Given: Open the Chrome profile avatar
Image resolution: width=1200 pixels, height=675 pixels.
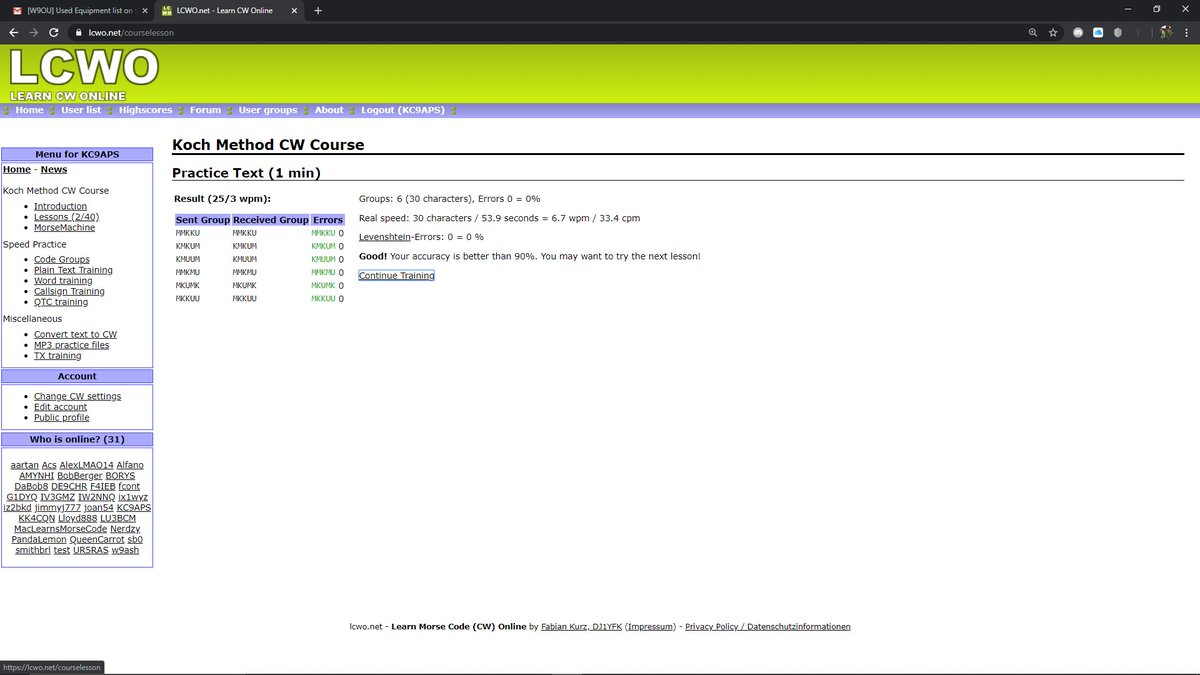Looking at the screenshot, I should (x=1166, y=32).
